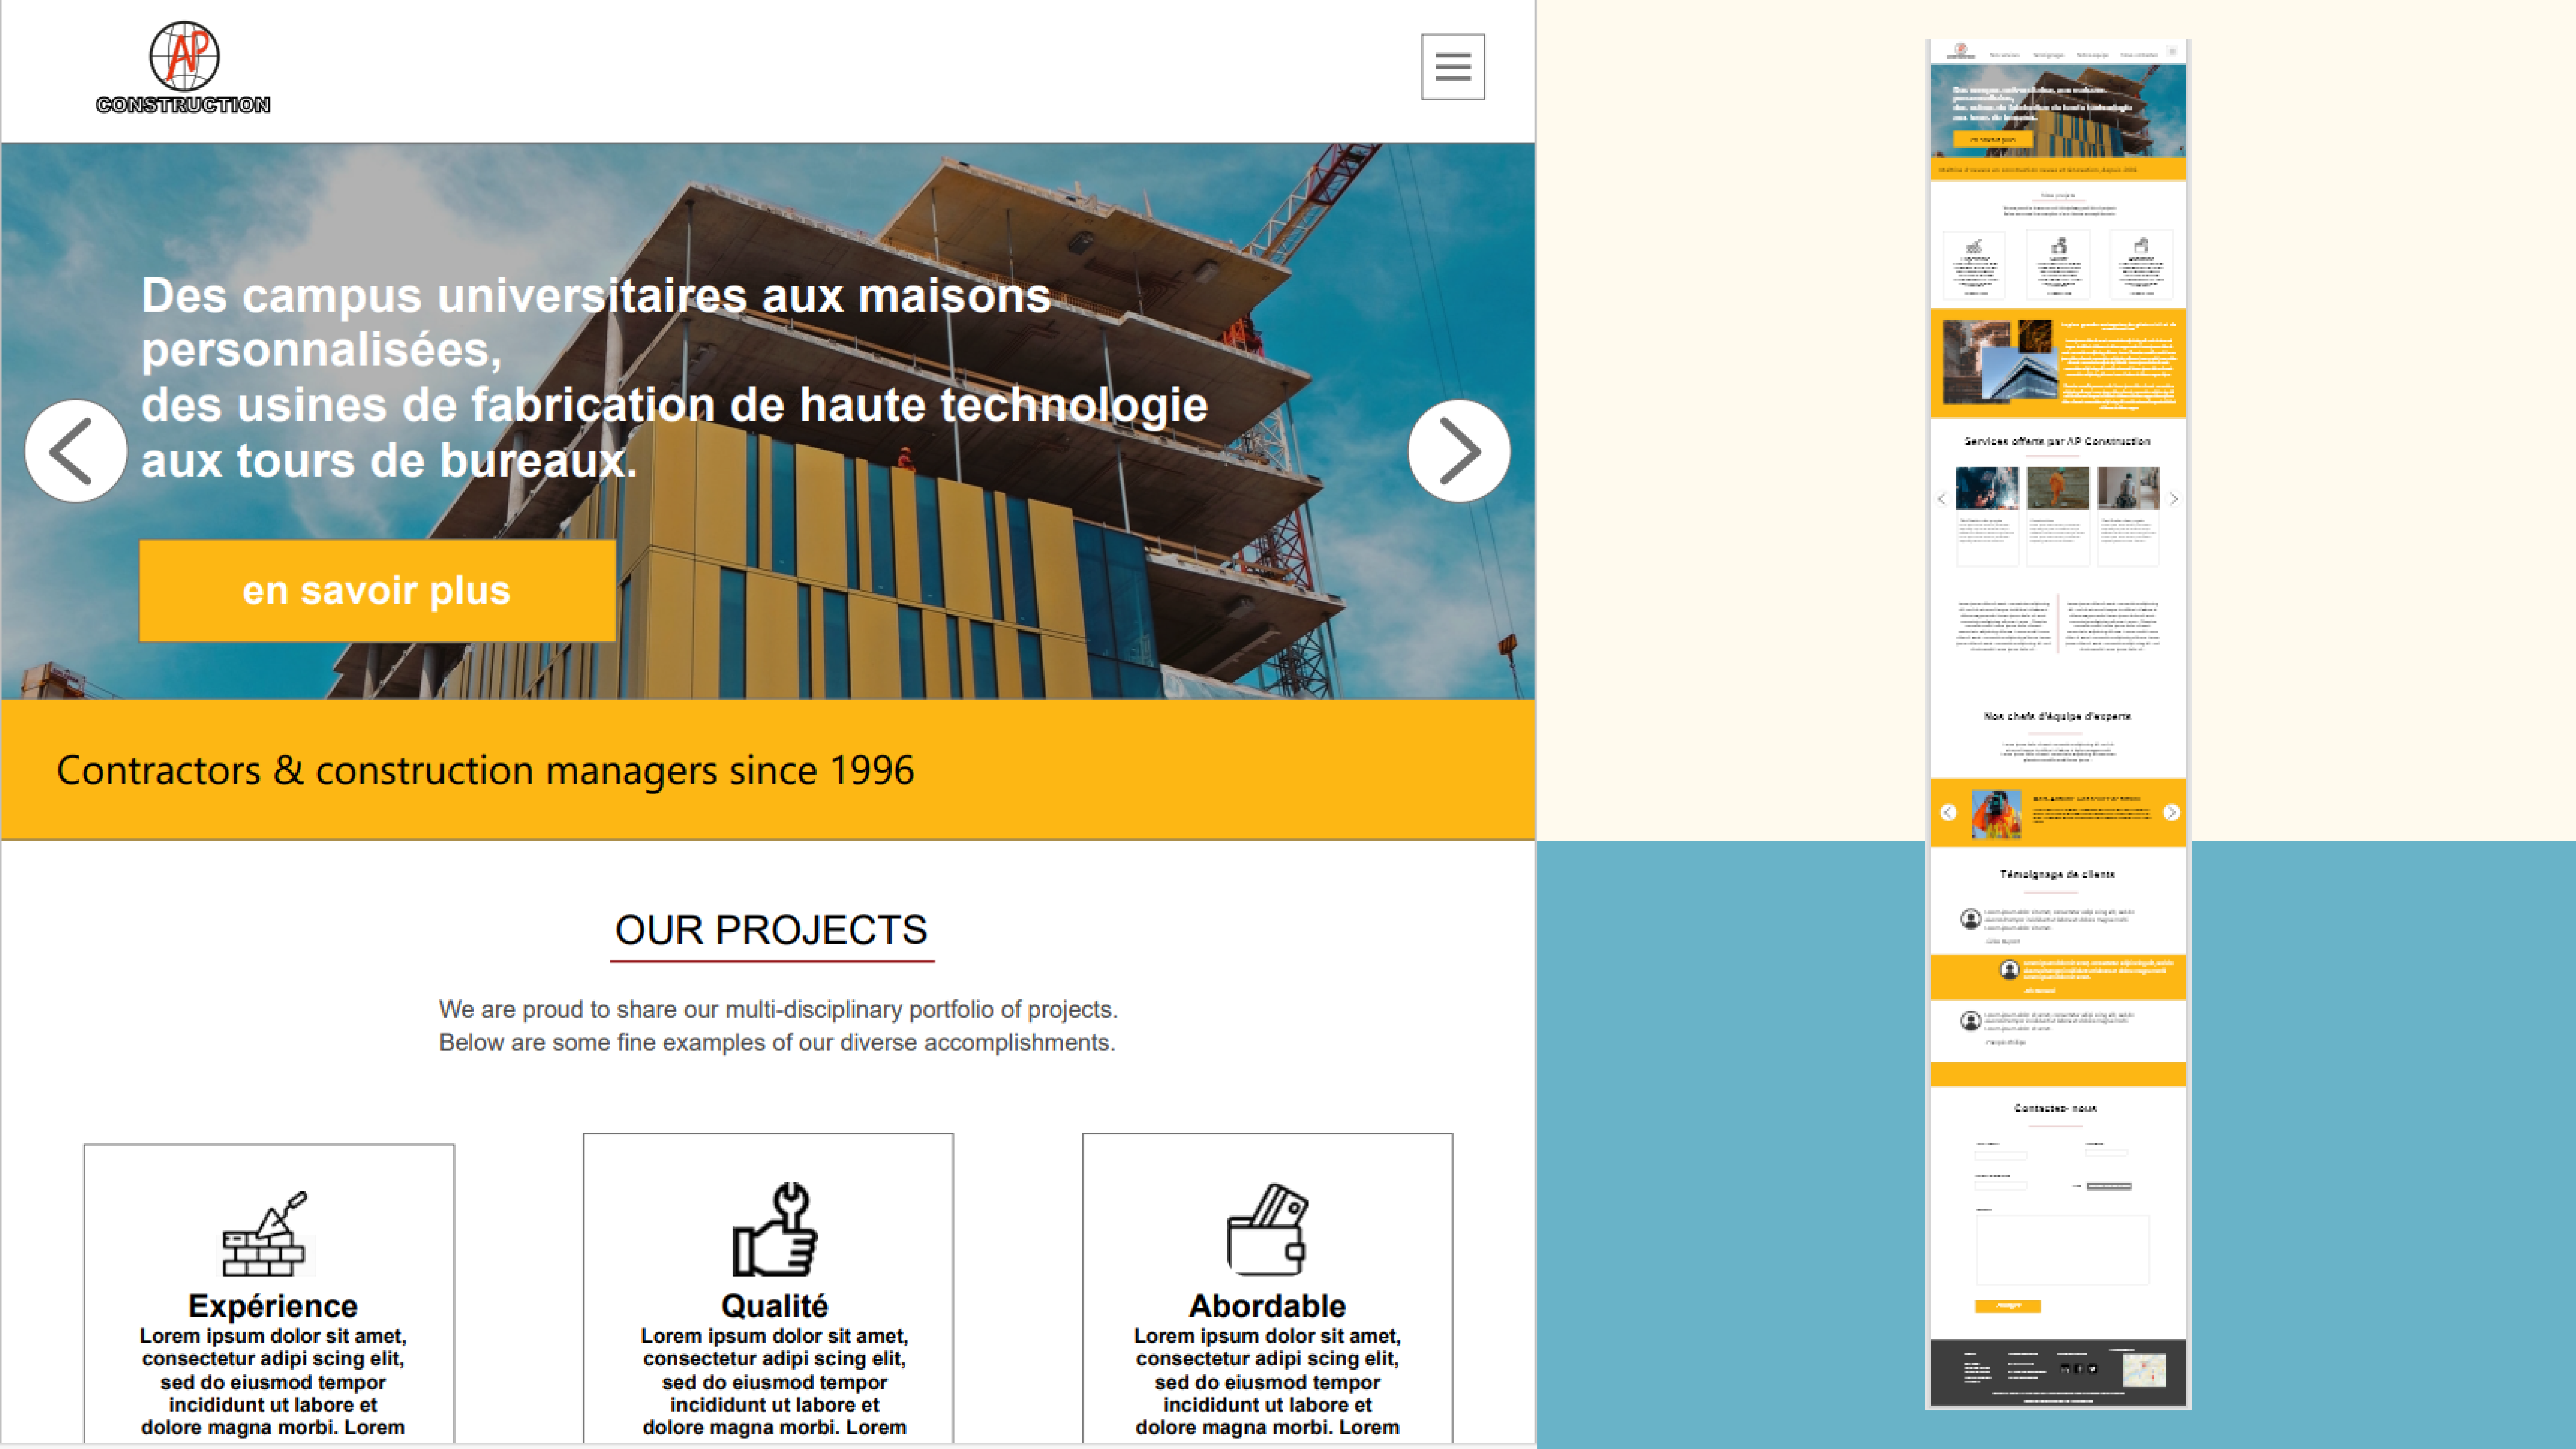The image size is (2576, 1449).
Task: Select the 'Qualité' card heading
Action: coord(774,1306)
